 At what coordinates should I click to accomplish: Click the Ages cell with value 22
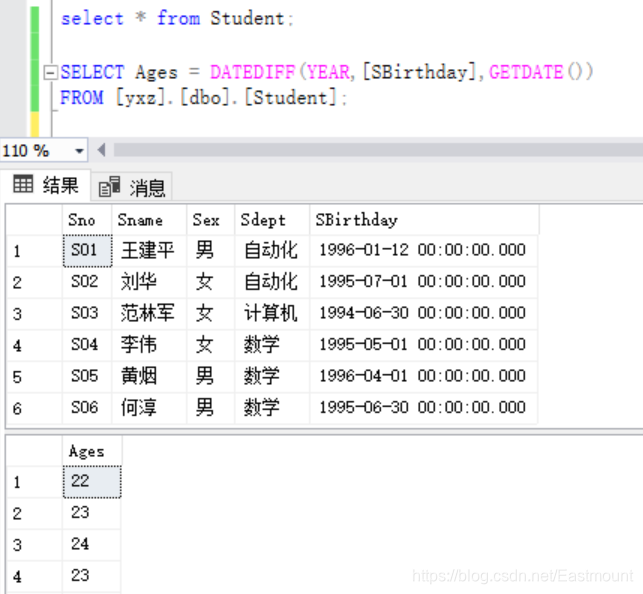click(x=92, y=482)
